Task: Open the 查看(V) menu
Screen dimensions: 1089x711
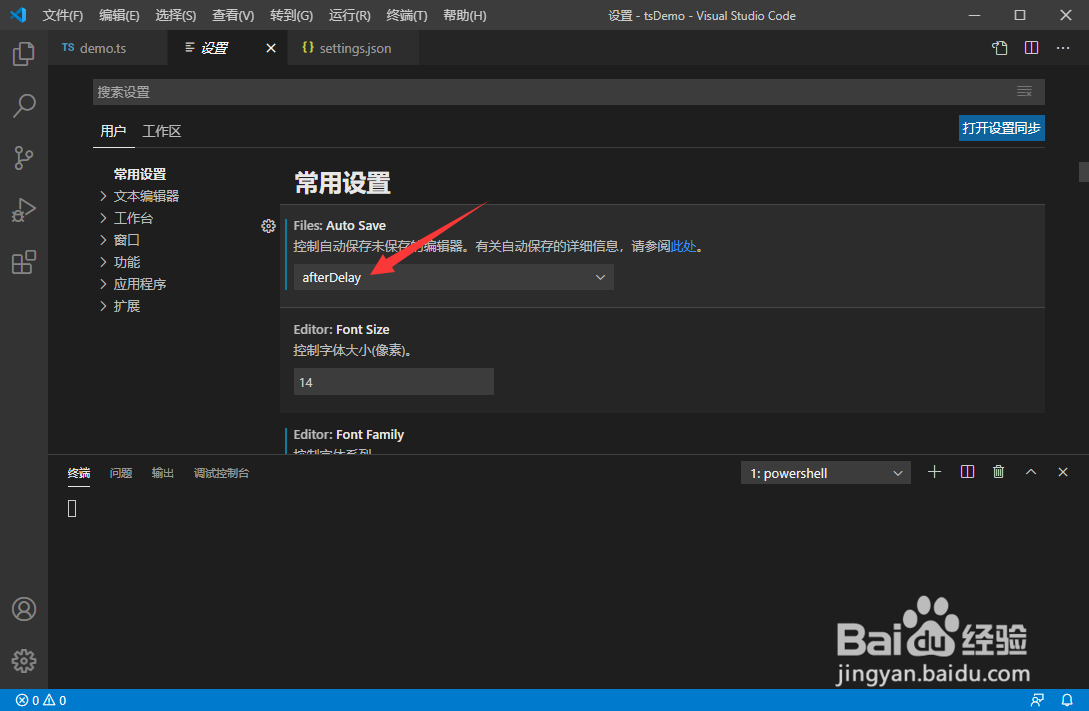Action: click(x=233, y=15)
